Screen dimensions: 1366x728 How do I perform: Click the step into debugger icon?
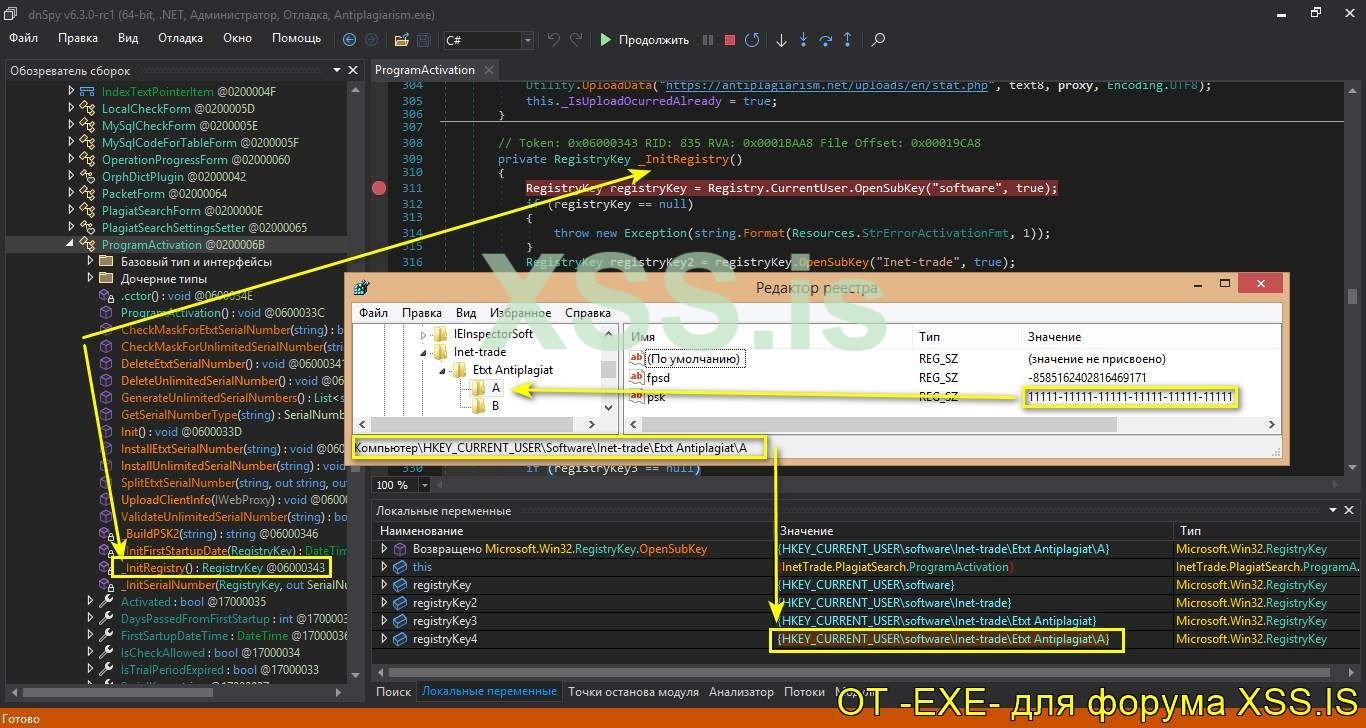(804, 40)
